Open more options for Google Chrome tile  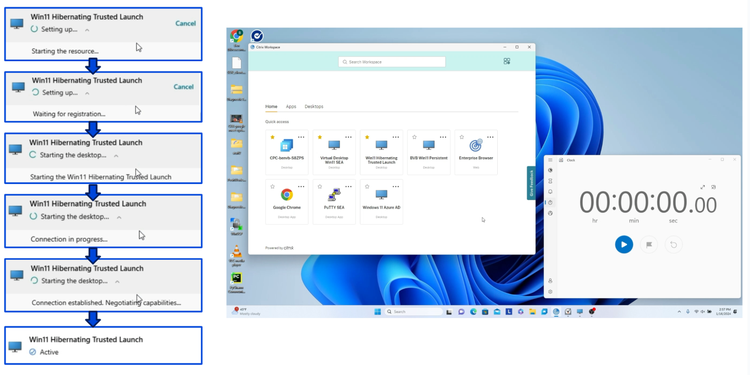[x=301, y=187]
